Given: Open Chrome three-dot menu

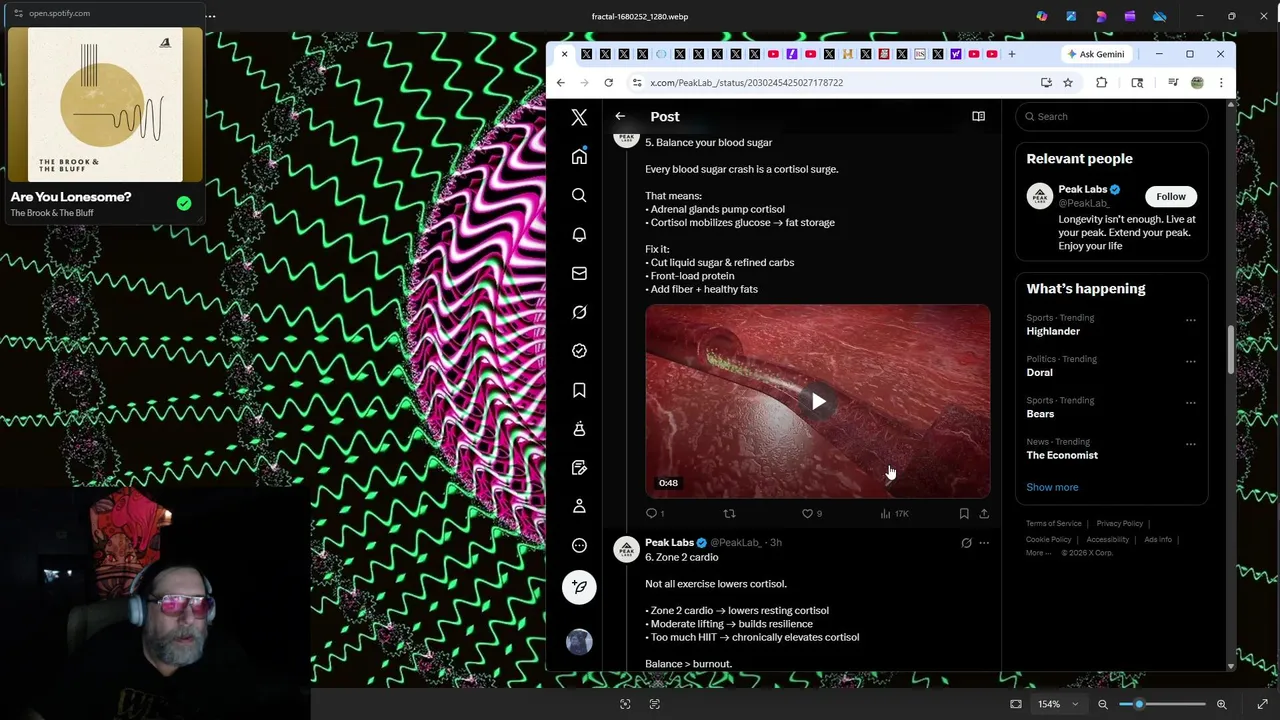Looking at the screenshot, I should click(x=1221, y=83).
